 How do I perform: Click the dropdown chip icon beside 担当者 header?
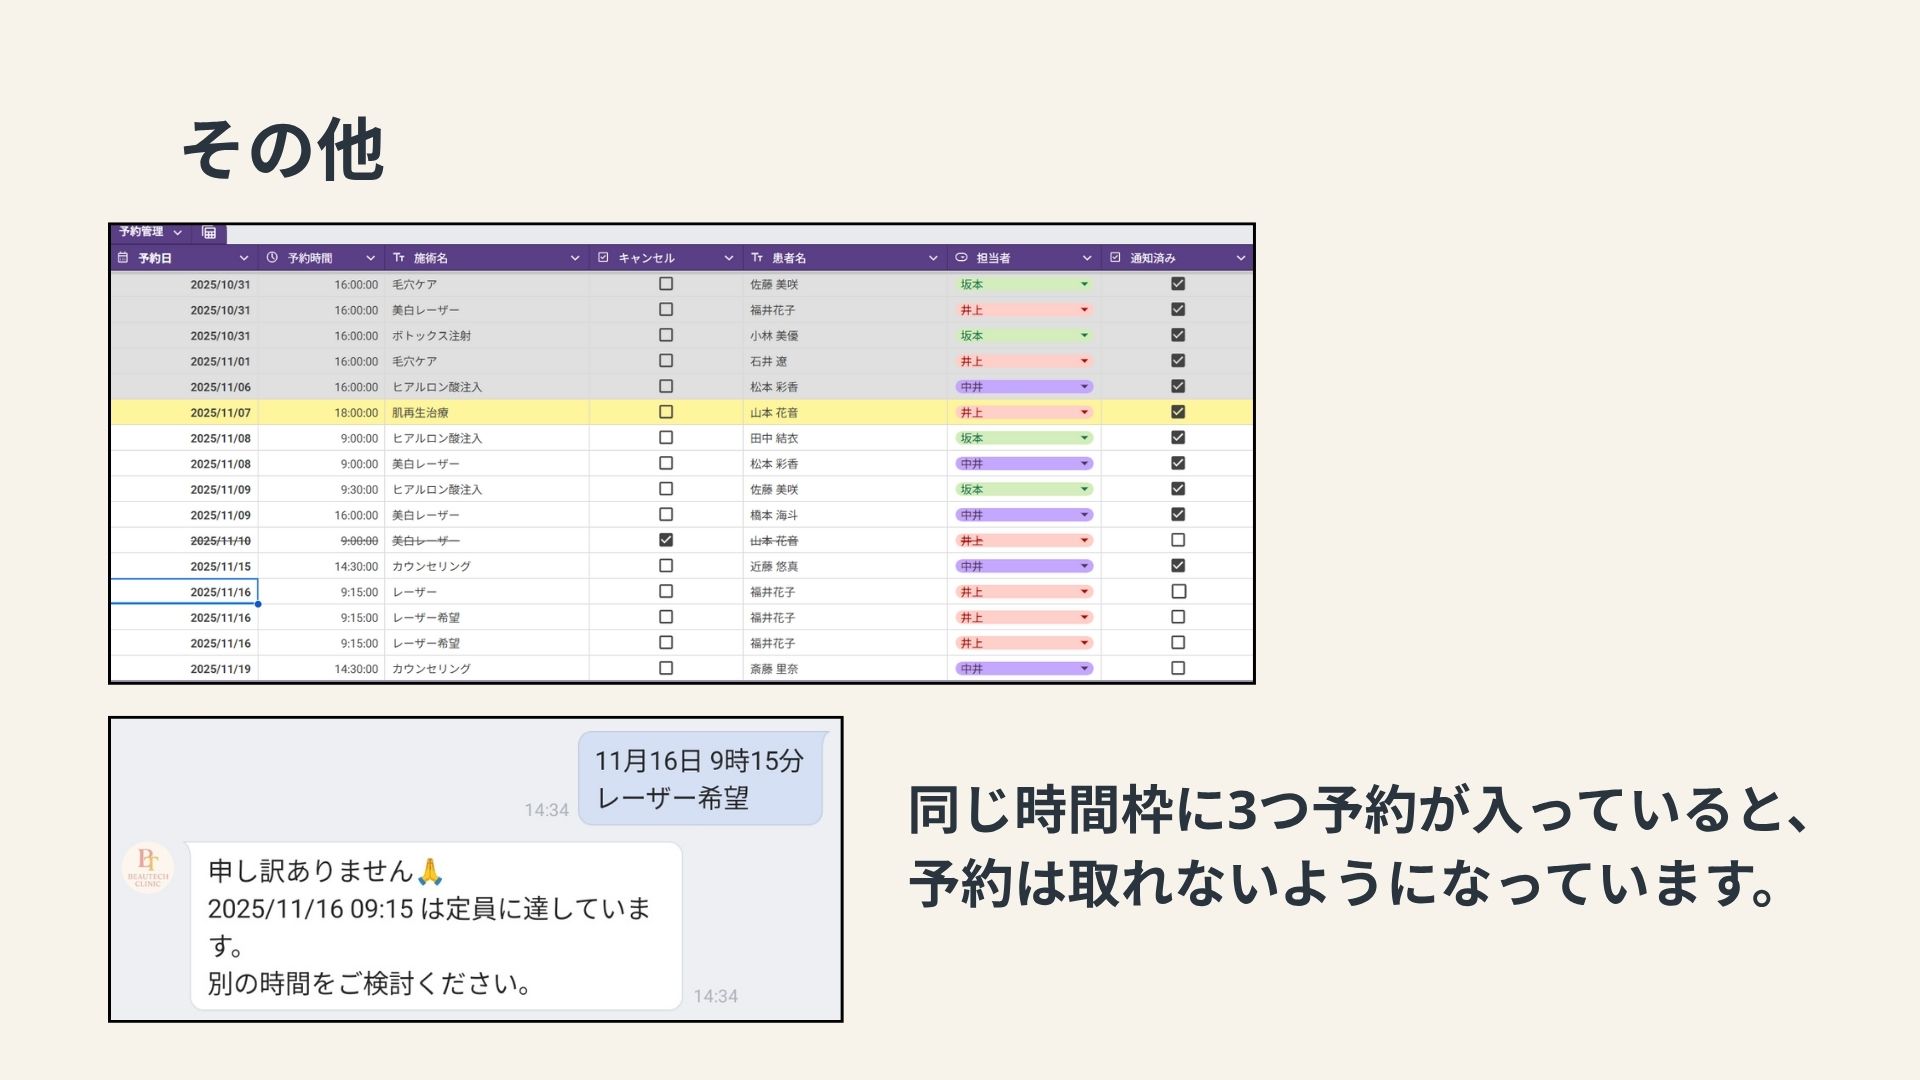coord(961,258)
